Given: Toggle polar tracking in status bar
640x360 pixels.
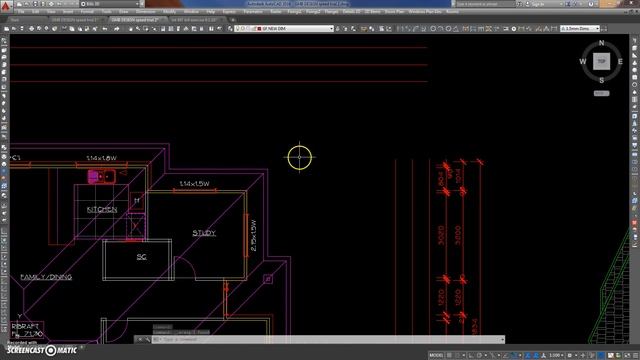Looking at the screenshot, I should point(480,356).
